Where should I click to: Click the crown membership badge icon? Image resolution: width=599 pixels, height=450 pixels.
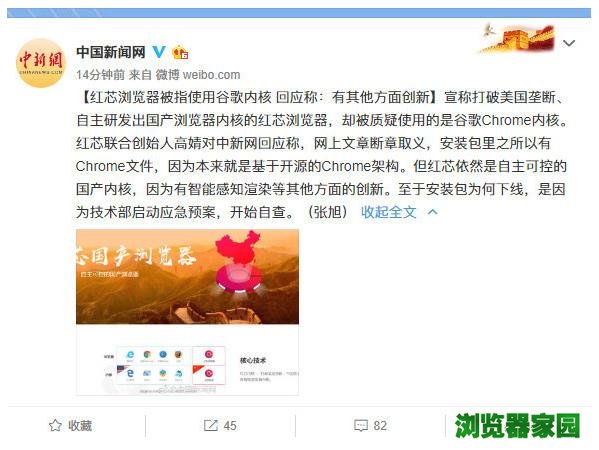[180, 52]
